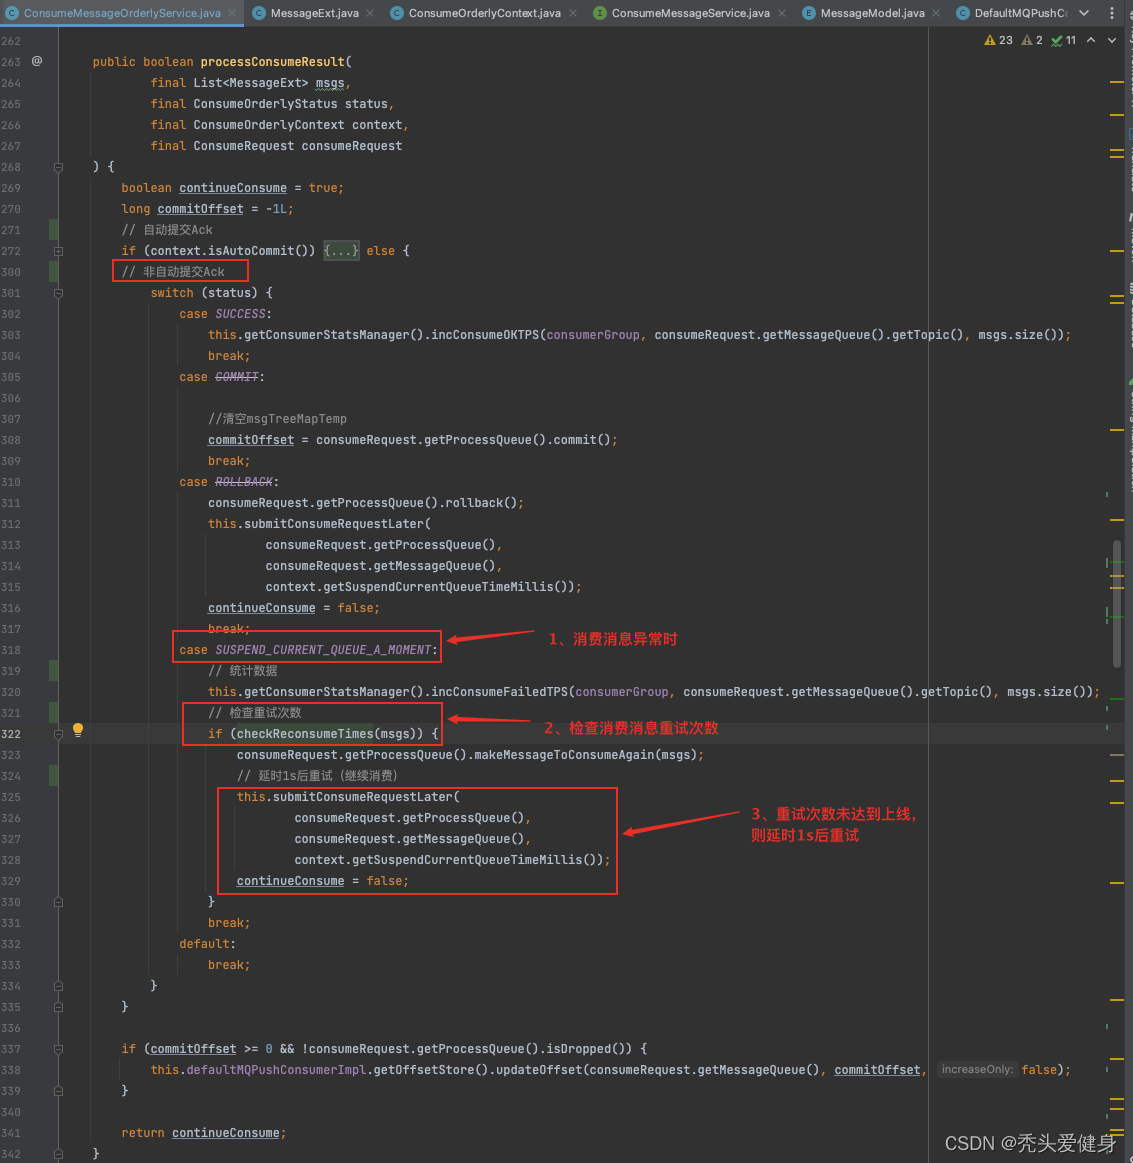Collapse the switch block at line 301

(58, 293)
